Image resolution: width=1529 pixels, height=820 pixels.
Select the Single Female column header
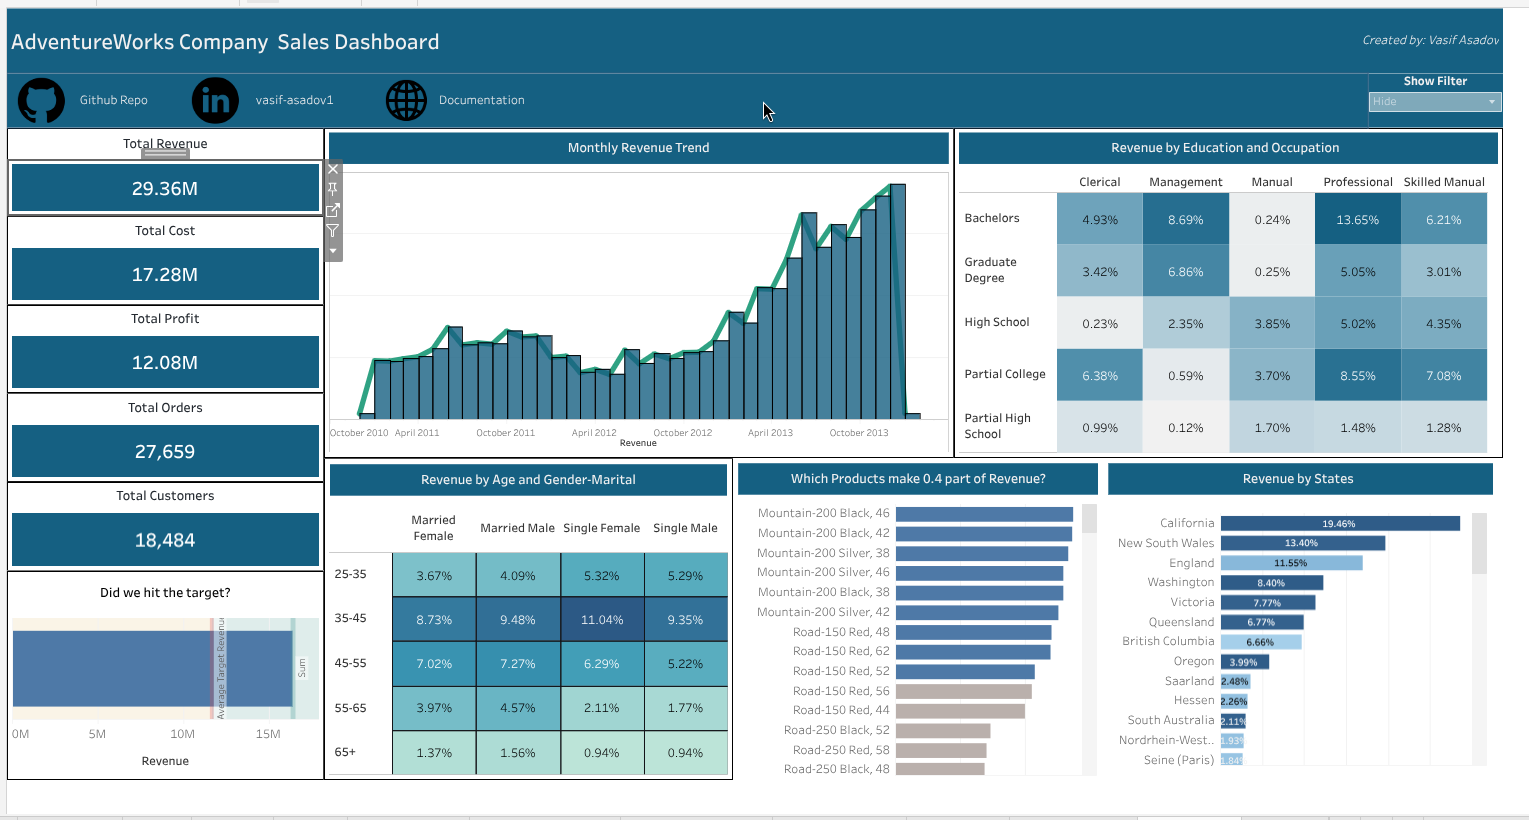pyautogui.click(x=602, y=528)
